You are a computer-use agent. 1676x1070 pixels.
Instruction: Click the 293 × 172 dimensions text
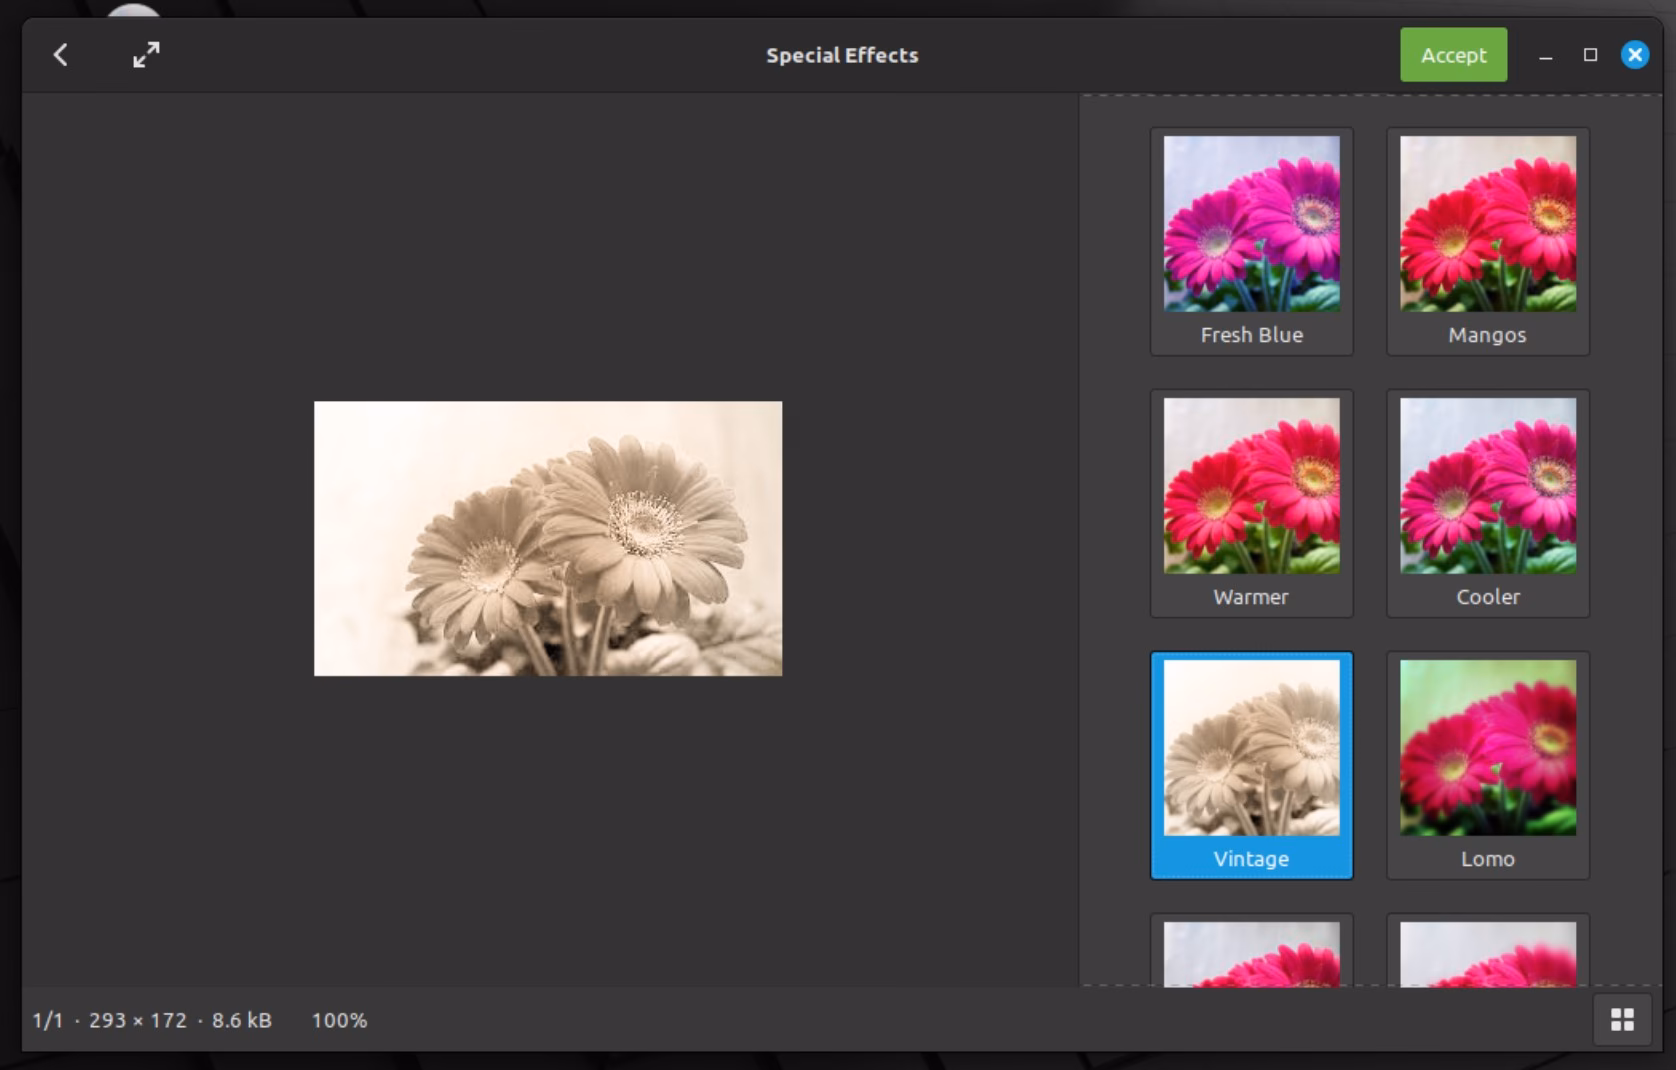[138, 1020]
